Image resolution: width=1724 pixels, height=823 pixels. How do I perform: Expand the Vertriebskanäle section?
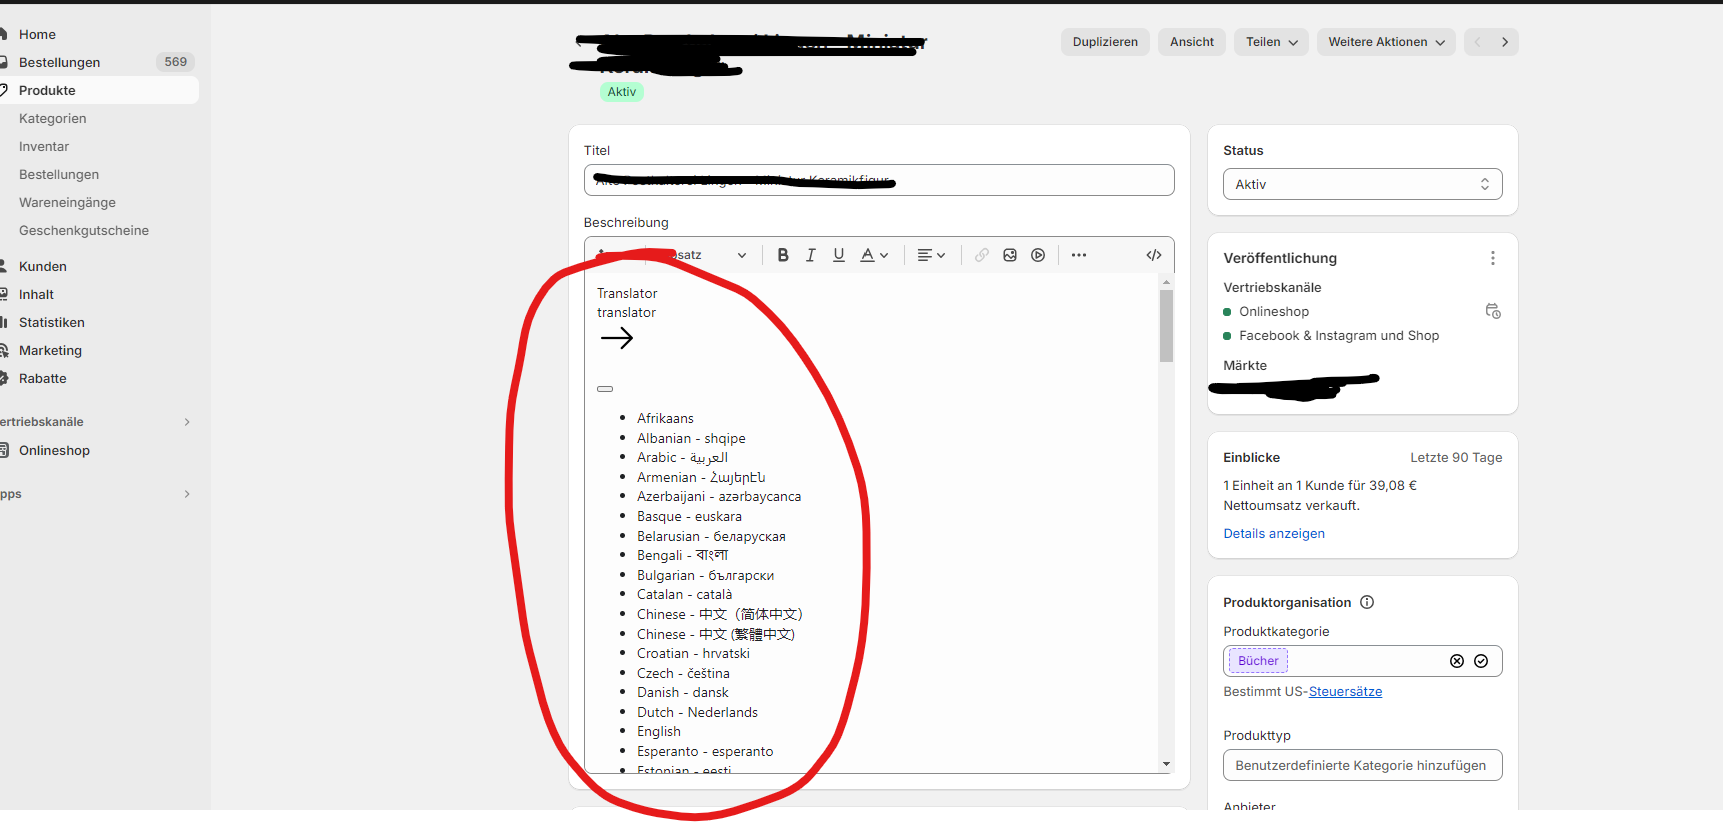(x=187, y=422)
